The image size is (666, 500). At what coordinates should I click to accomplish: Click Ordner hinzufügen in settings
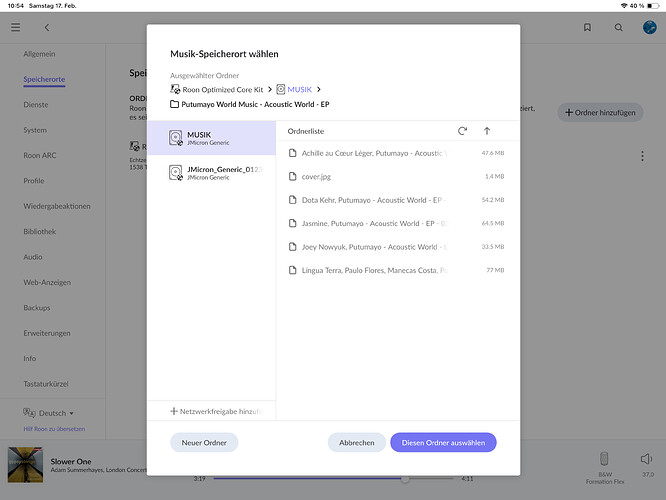(600, 113)
